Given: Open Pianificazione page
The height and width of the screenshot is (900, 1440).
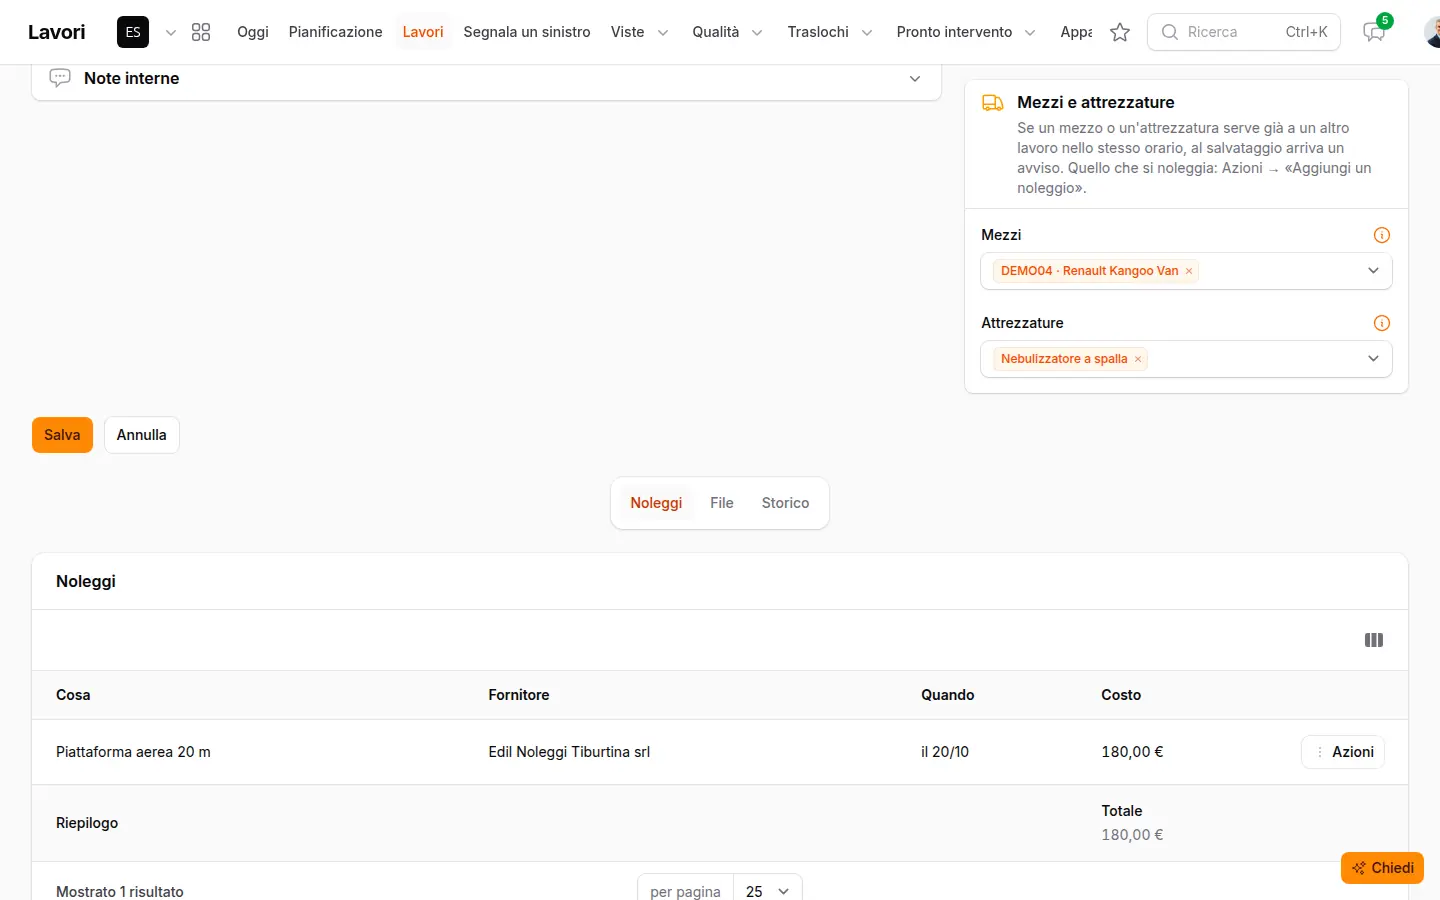Looking at the screenshot, I should point(336,32).
